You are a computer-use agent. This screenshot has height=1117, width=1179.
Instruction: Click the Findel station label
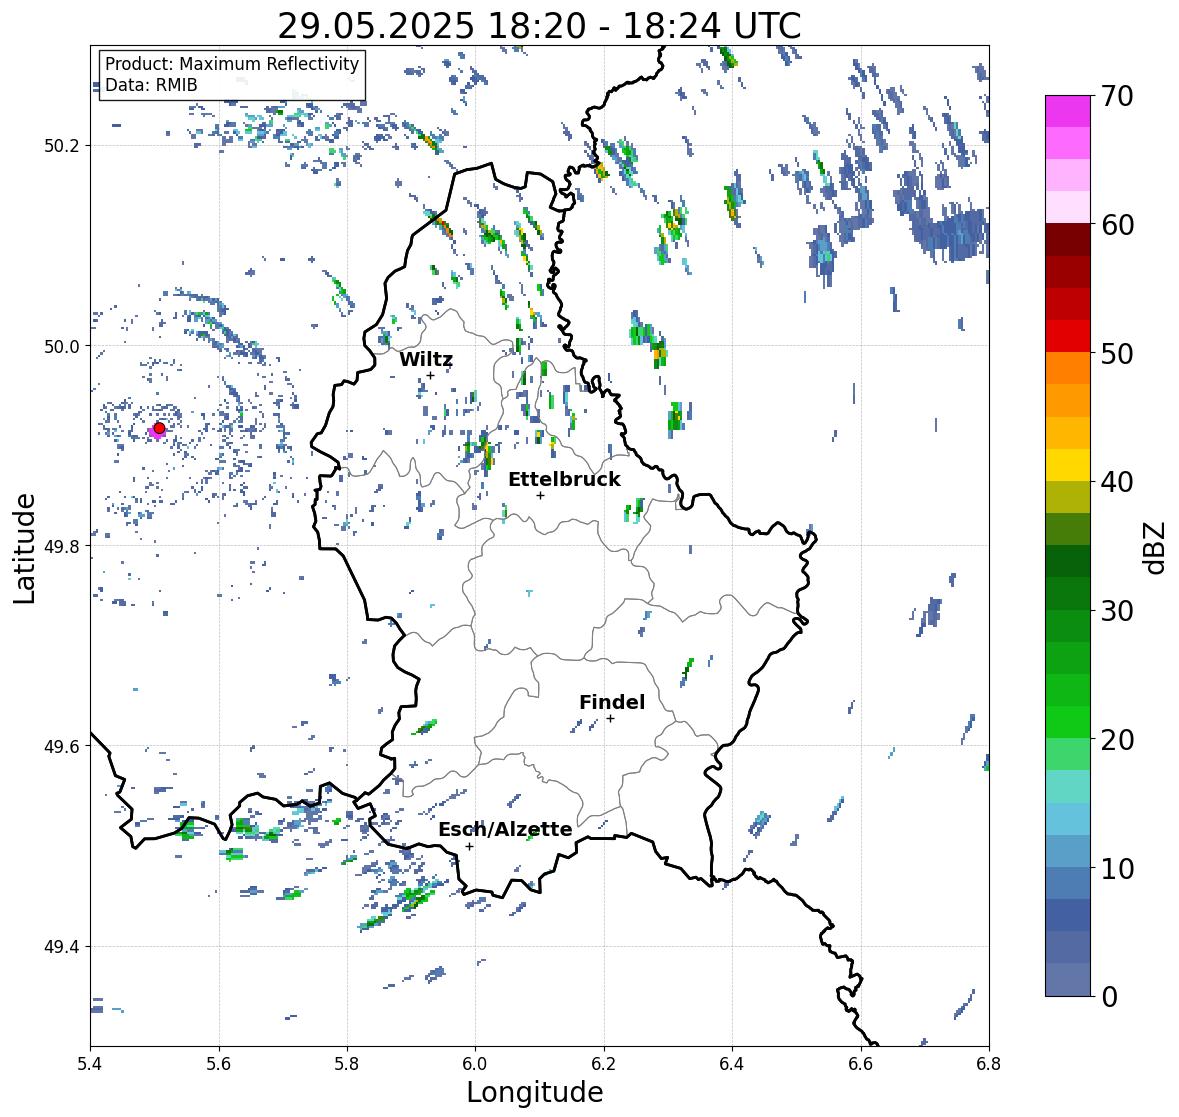612,702
